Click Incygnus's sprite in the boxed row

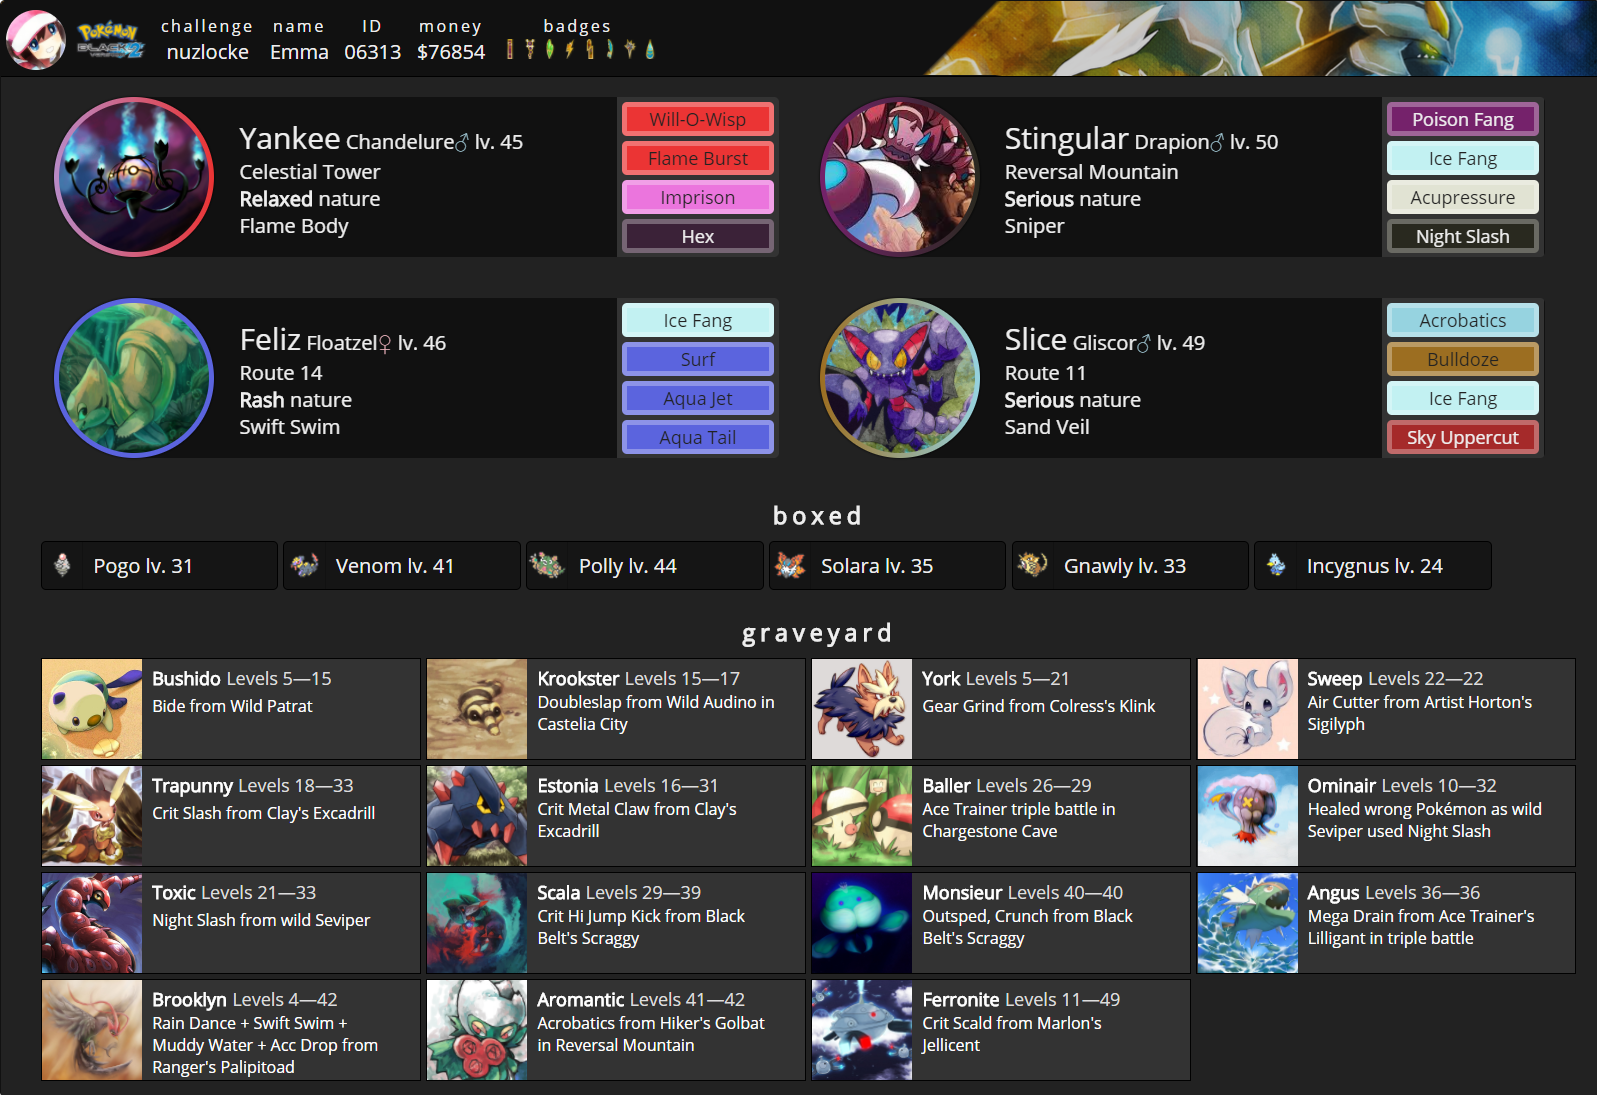tap(1275, 565)
